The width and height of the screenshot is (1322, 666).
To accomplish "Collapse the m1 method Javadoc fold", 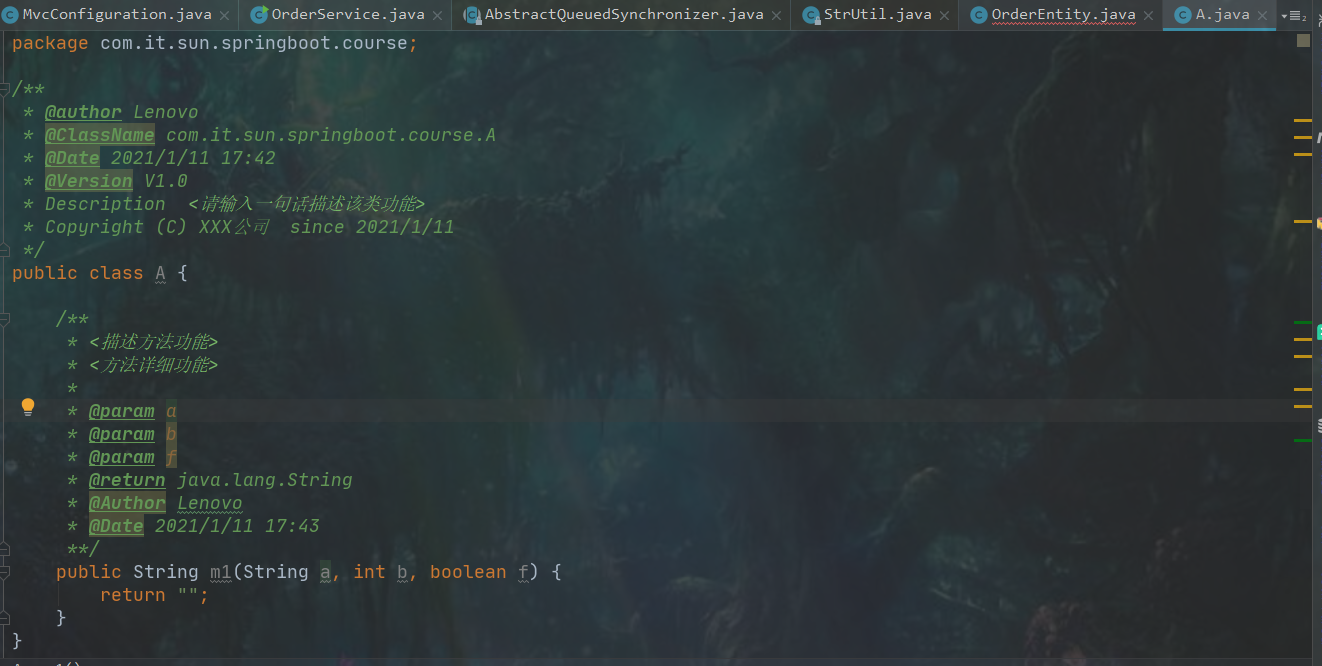I will pyautogui.click(x=6, y=319).
